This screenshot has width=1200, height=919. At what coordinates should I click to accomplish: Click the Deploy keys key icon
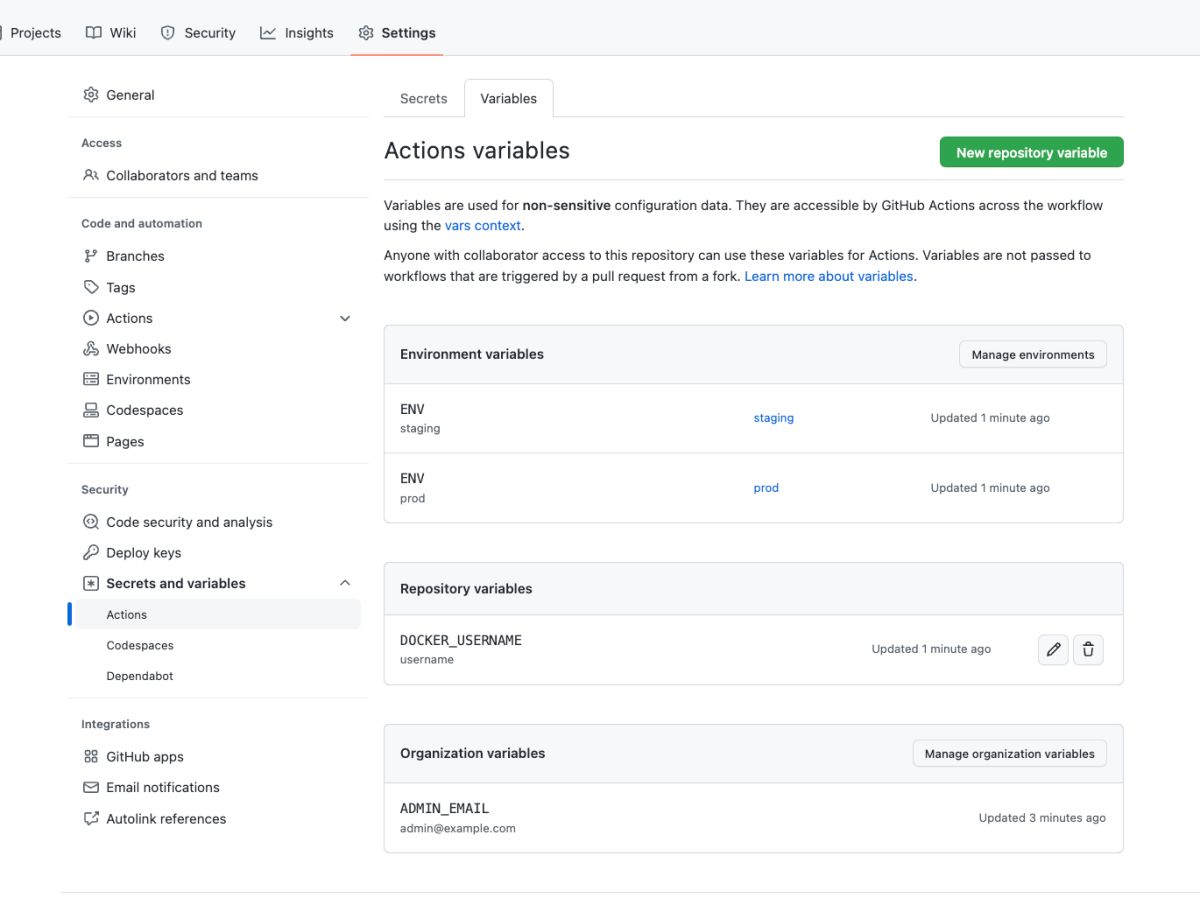tap(91, 553)
